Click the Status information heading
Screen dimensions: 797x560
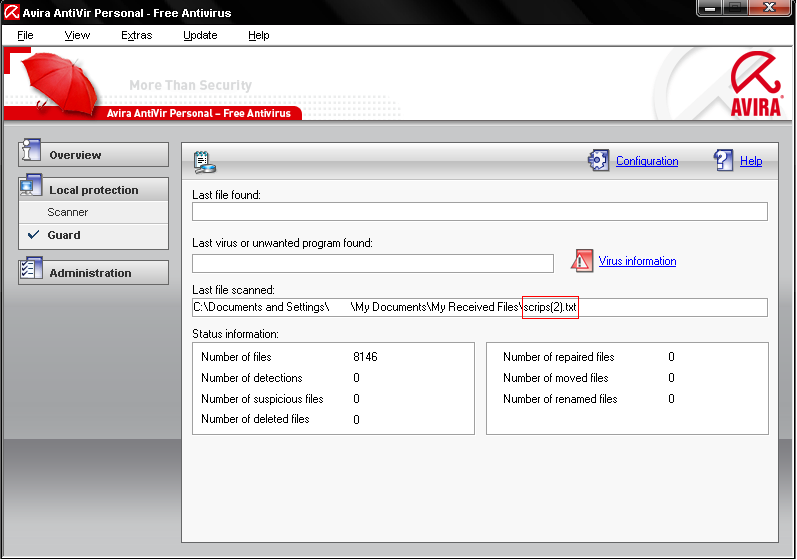pos(235,334)
